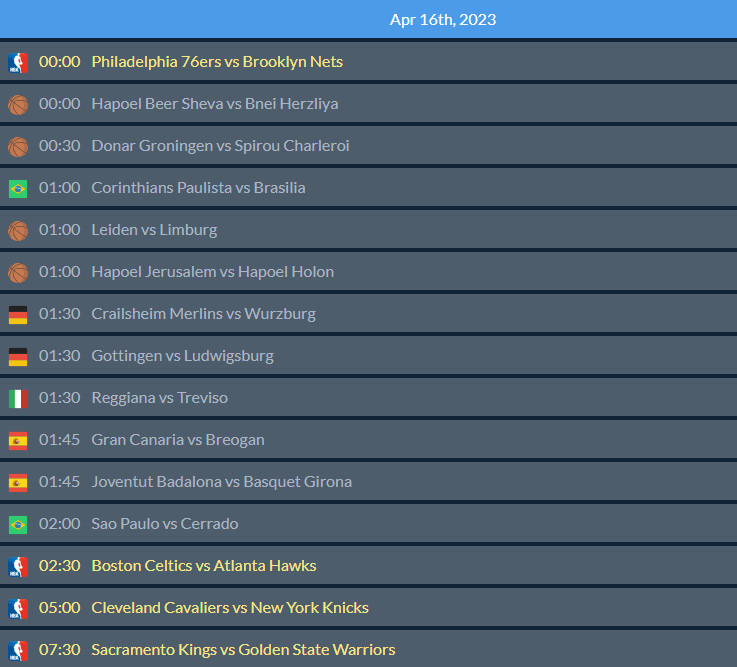The height and width of the screenshot is (667, 737).
Task: Click 07:30 time of Kings game
Action: tap(60, 650)
